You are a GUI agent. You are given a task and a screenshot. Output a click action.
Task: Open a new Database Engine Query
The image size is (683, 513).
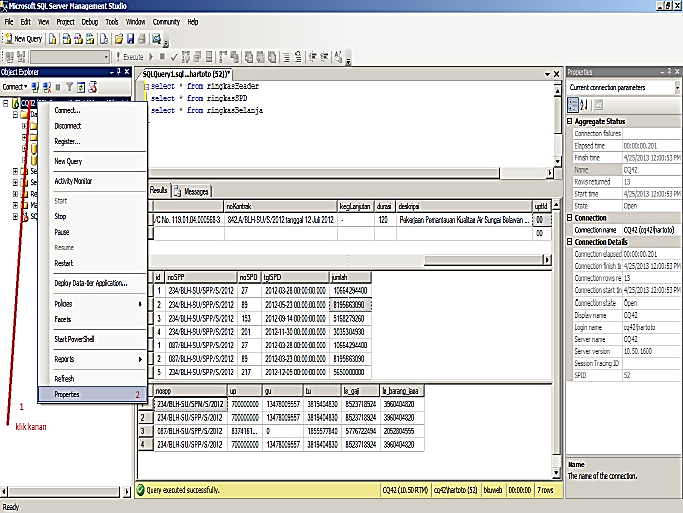[53, 39]
